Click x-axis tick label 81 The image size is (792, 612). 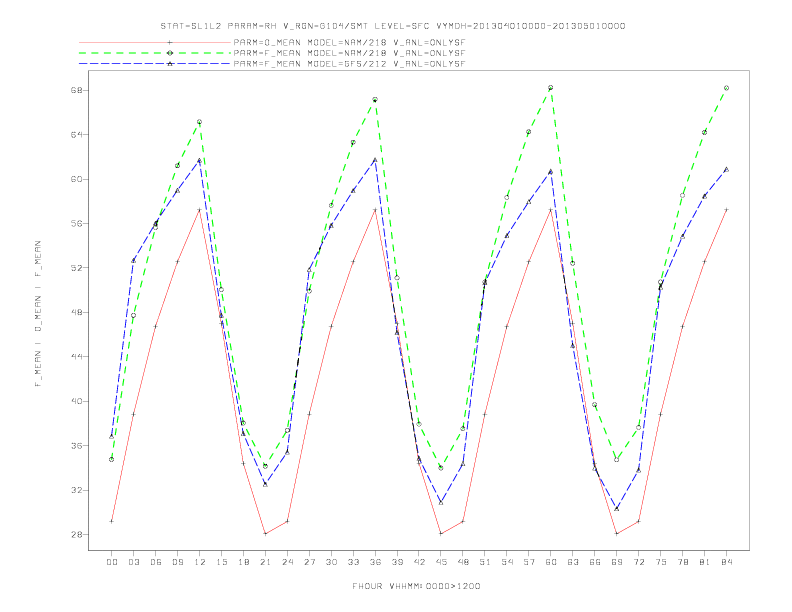(705, 562)
